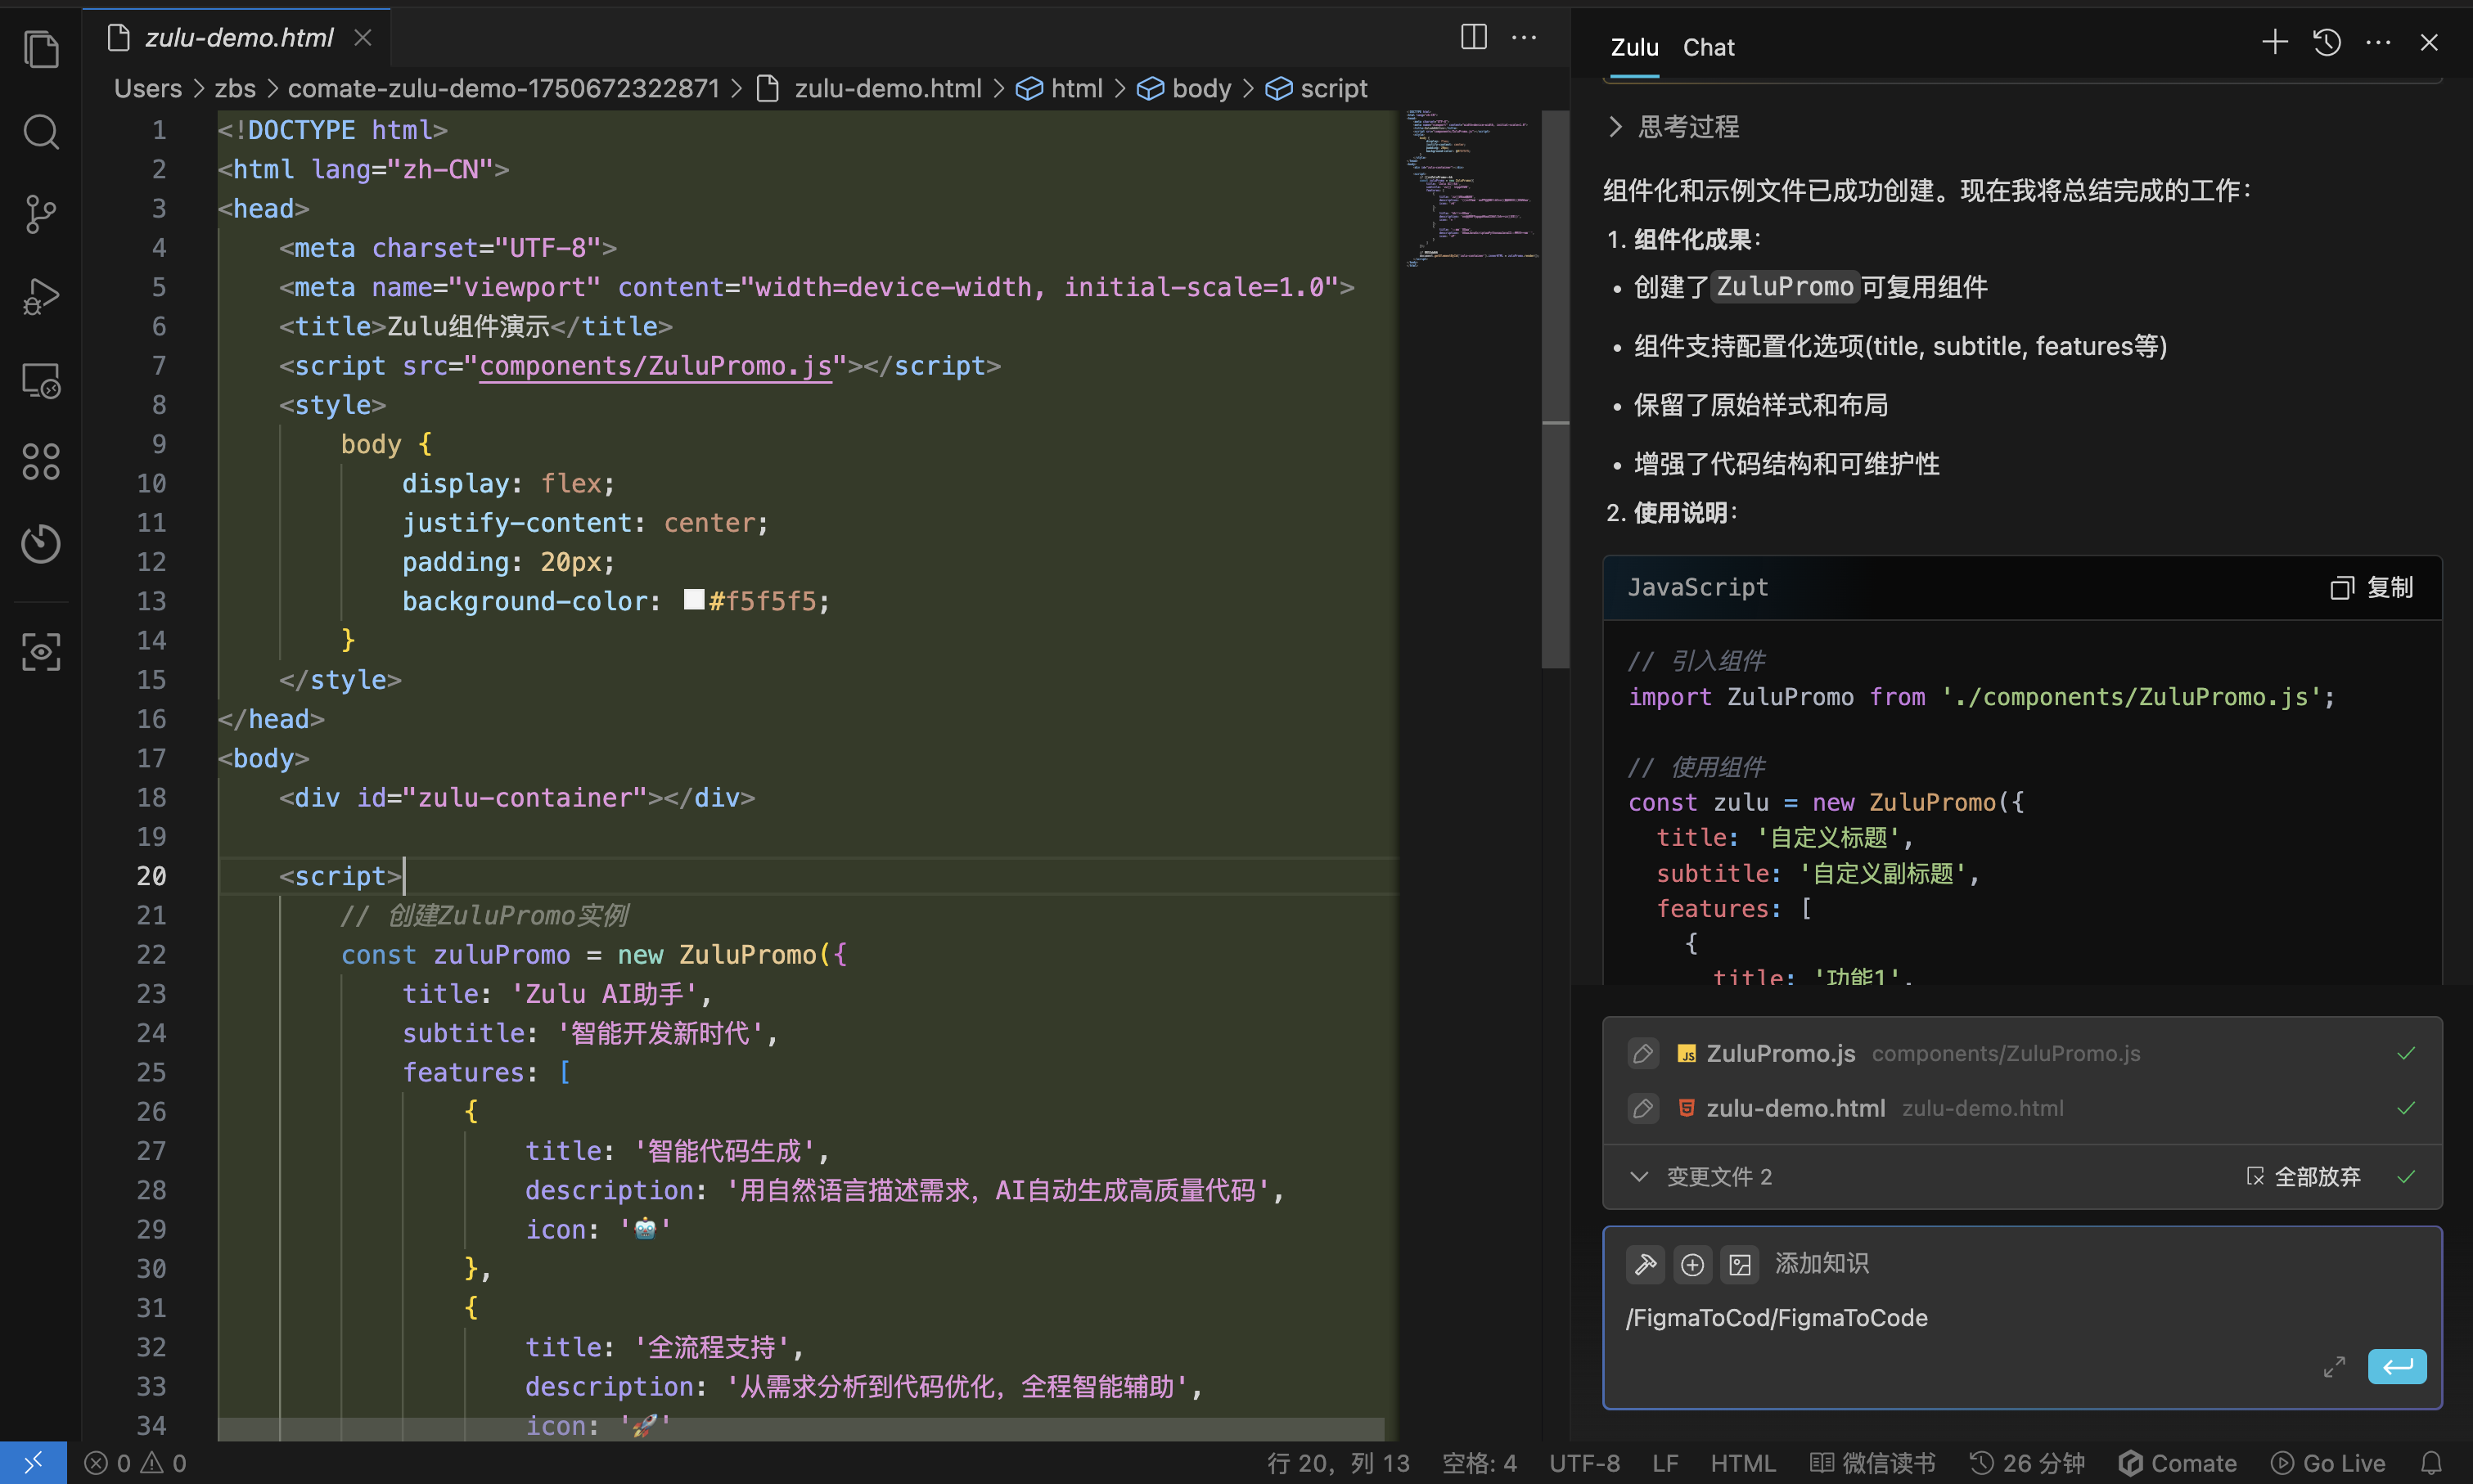
Task: Click line number 20 in the gutter
Action: (x=151, y=876)
